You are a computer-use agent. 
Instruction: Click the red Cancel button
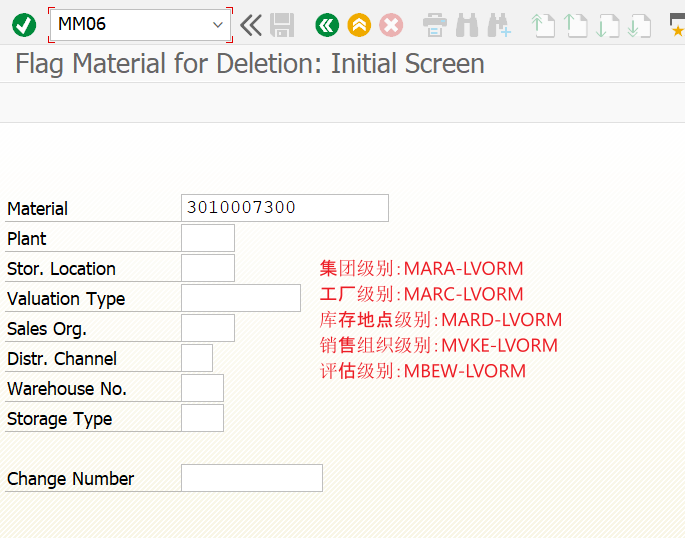click(x=391, y=25)
